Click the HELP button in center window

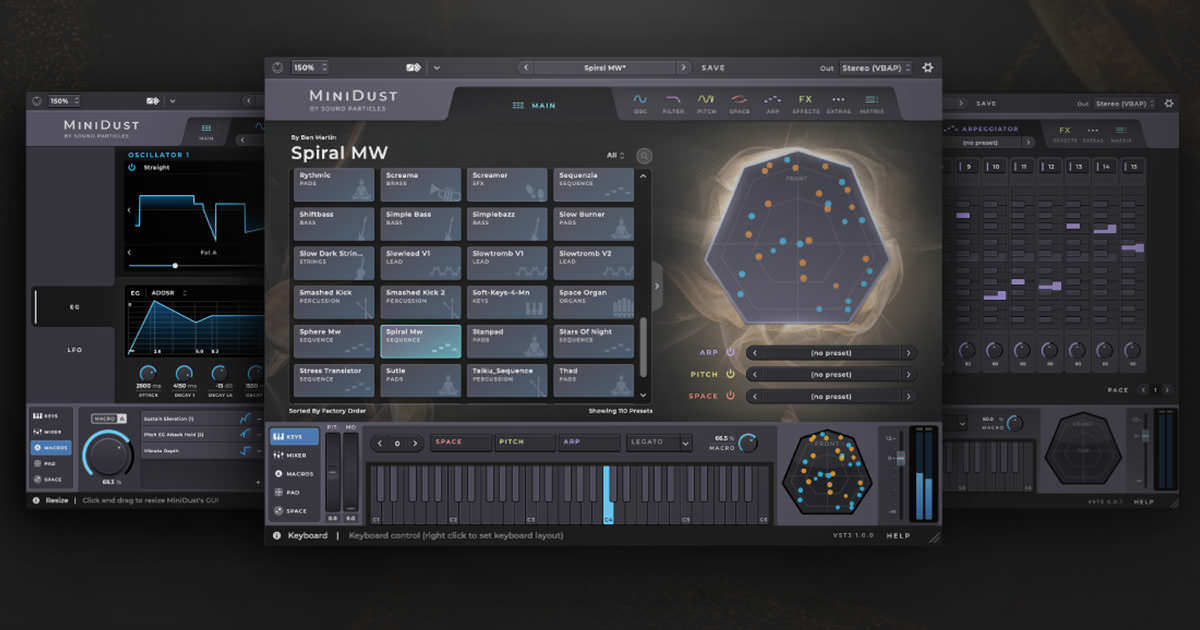click(x=898, y=535)
